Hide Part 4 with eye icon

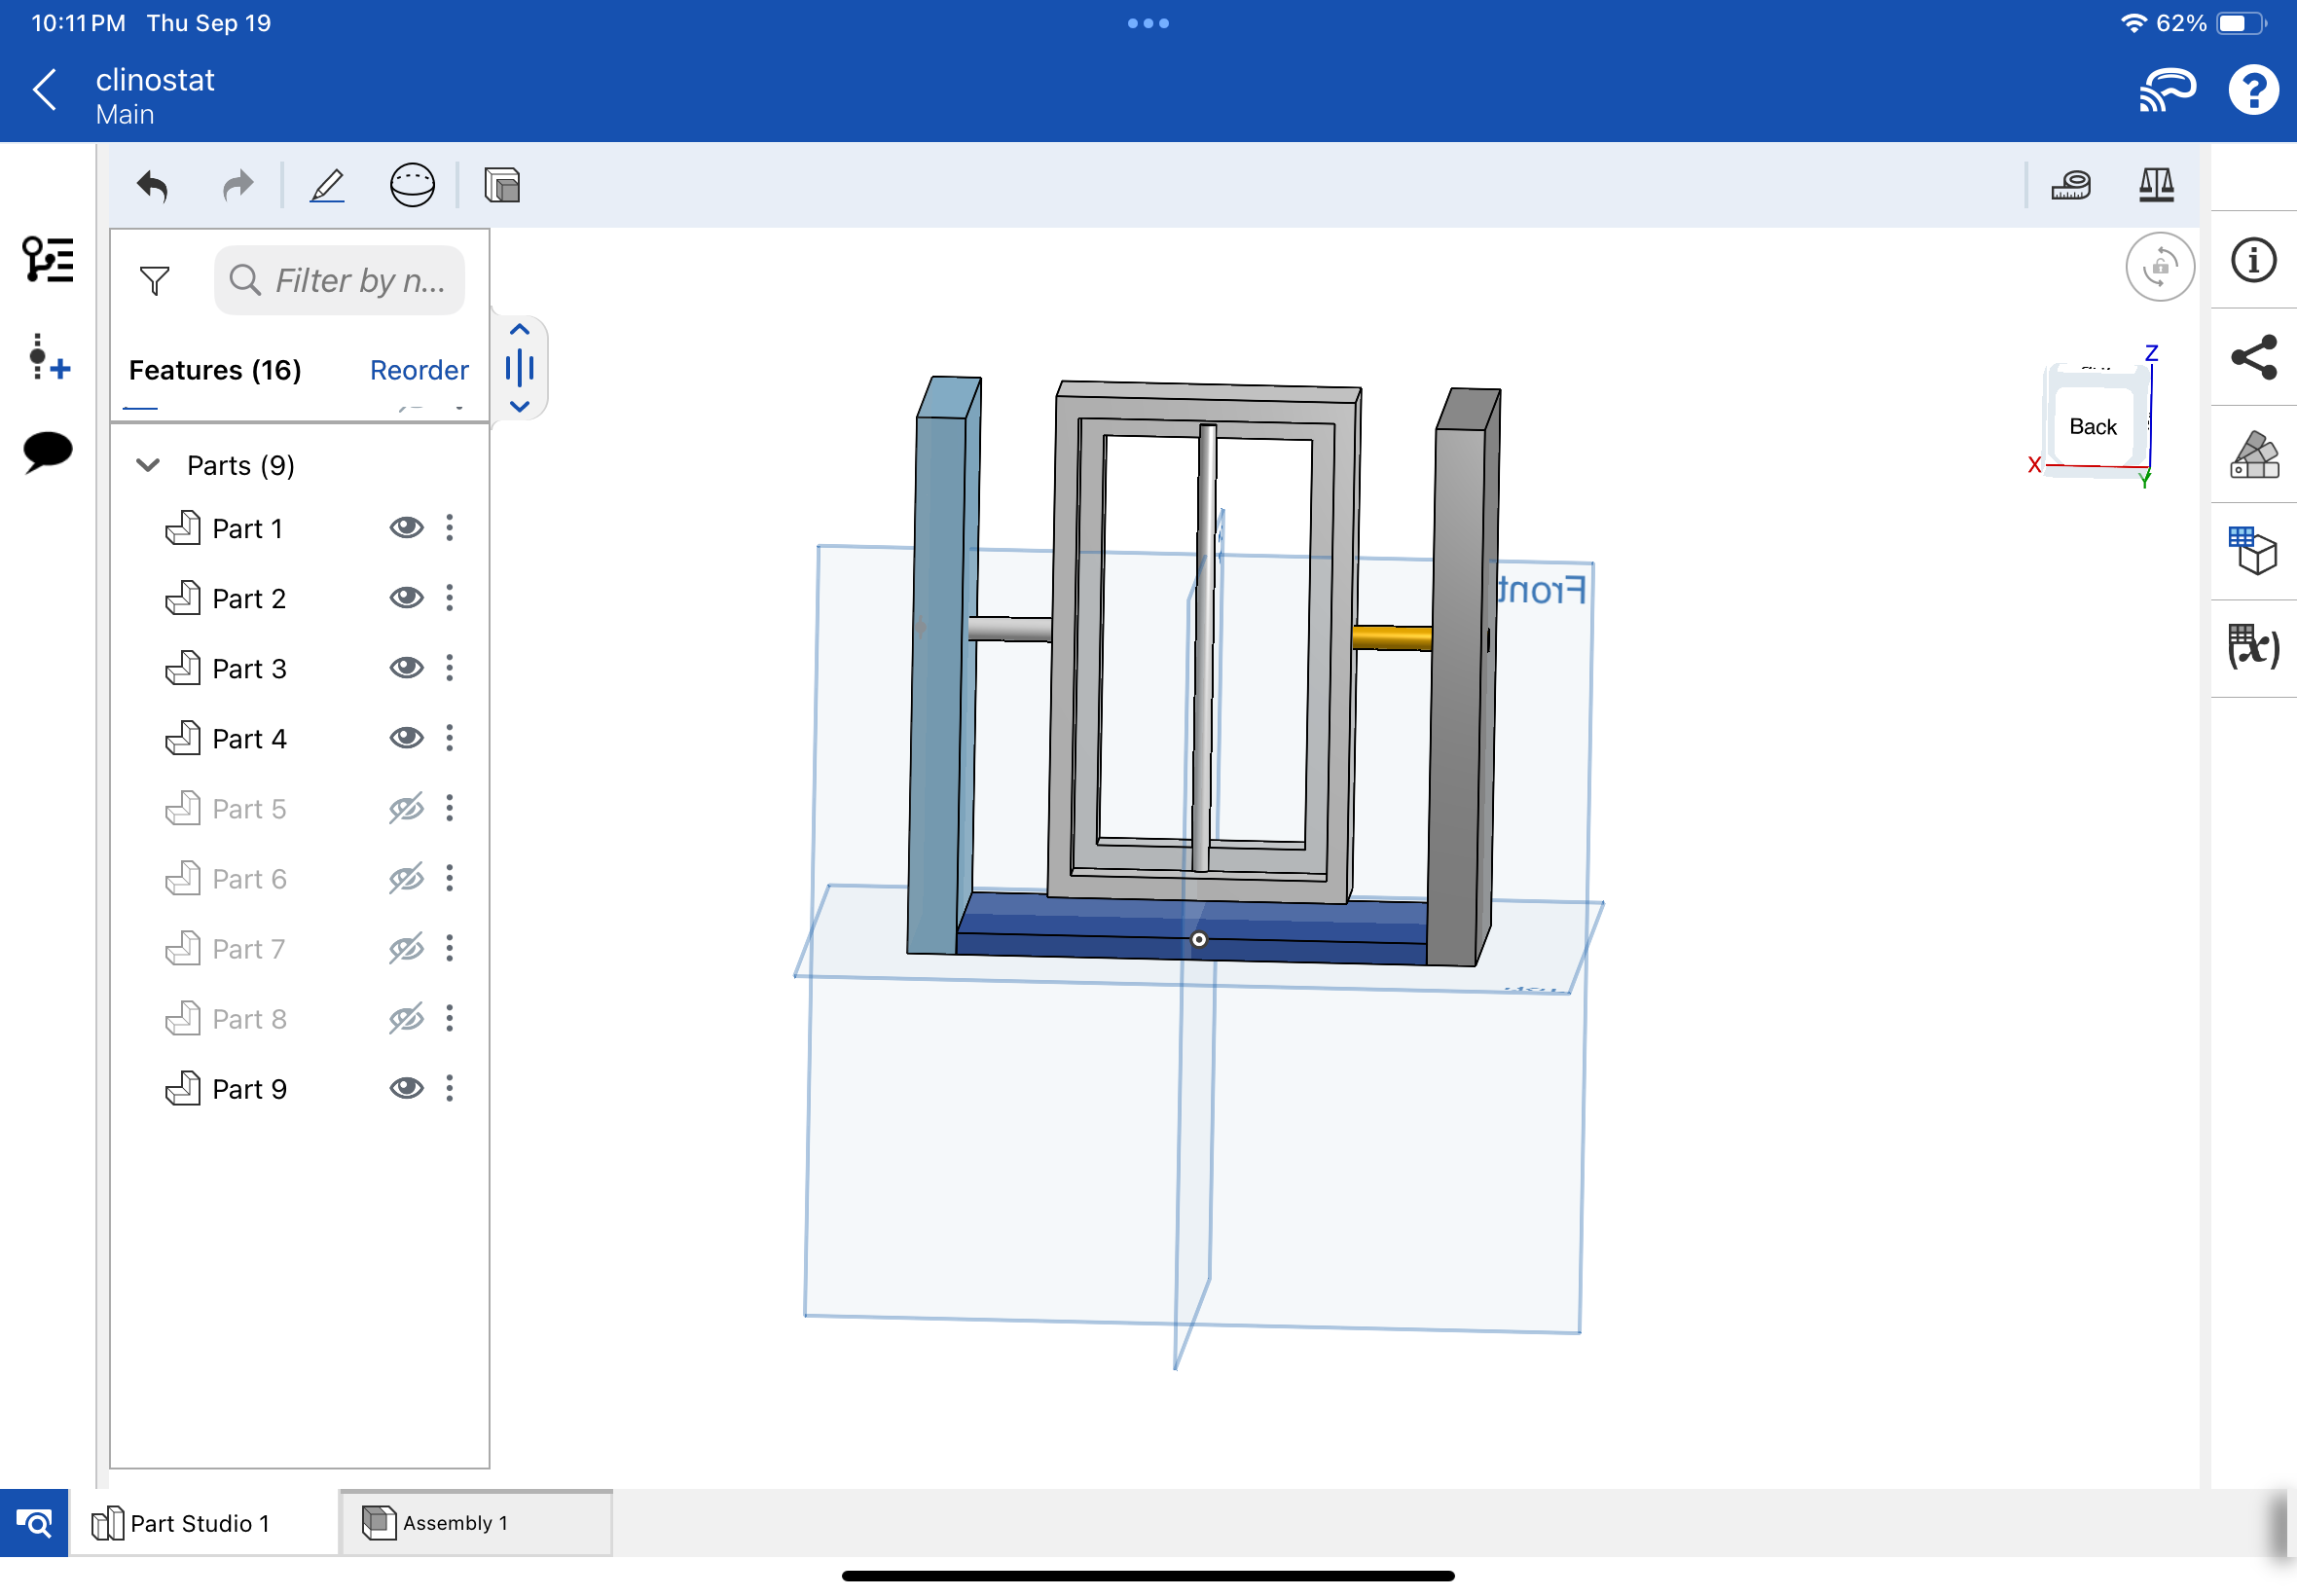pos(406,738)
